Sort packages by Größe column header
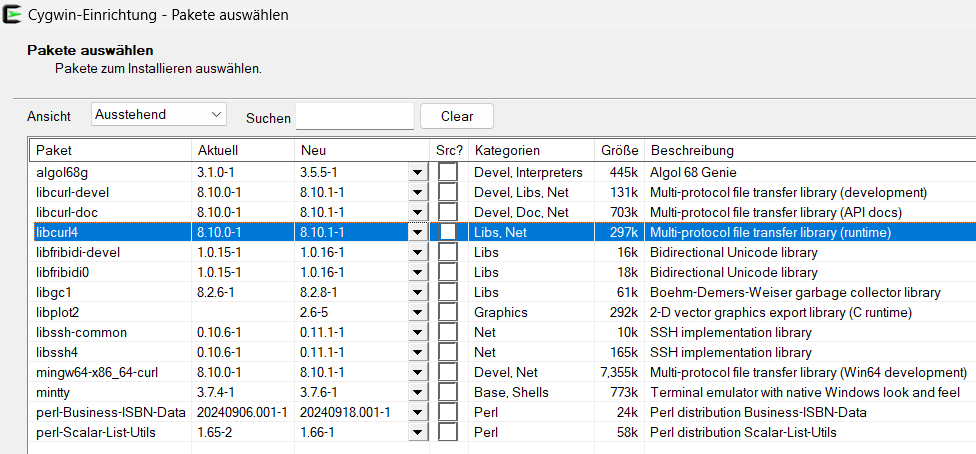The width and height of the screenshot is (976, 454). pyautogui.click(x=619, y=150)
